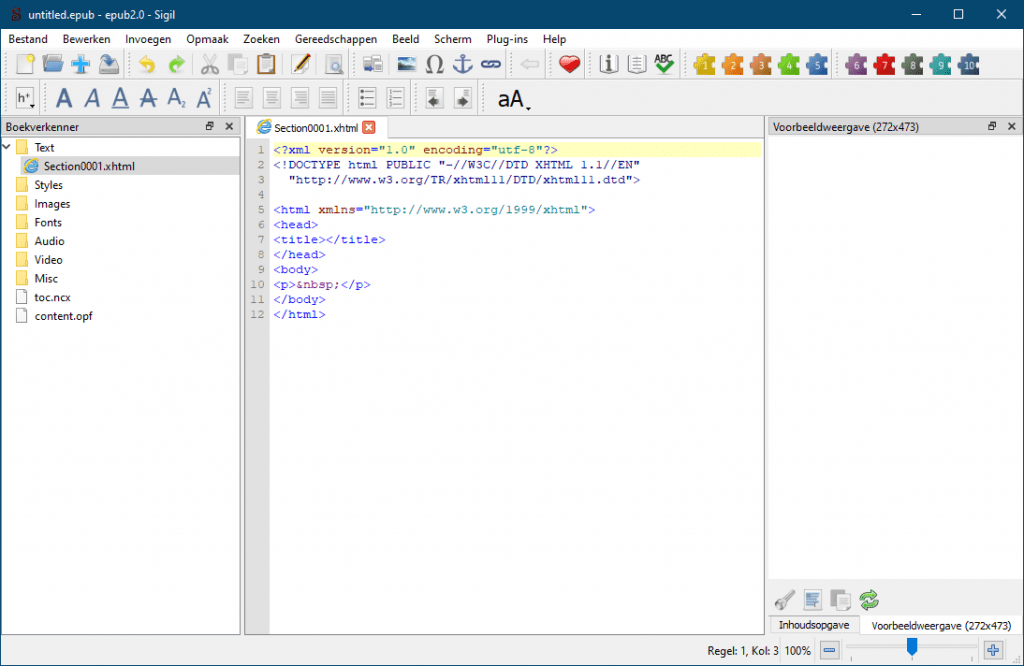
Task: Click the green refresh preview icon
Action: pos(869,600)
